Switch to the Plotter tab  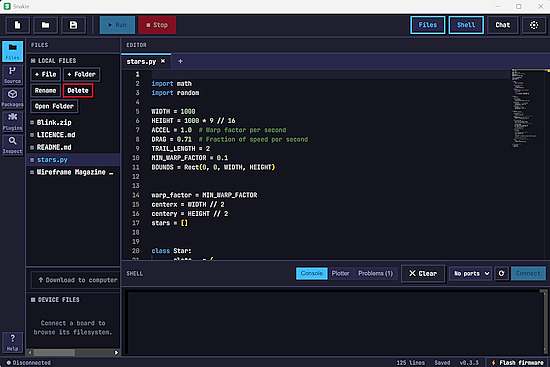(x=340, y=273)
